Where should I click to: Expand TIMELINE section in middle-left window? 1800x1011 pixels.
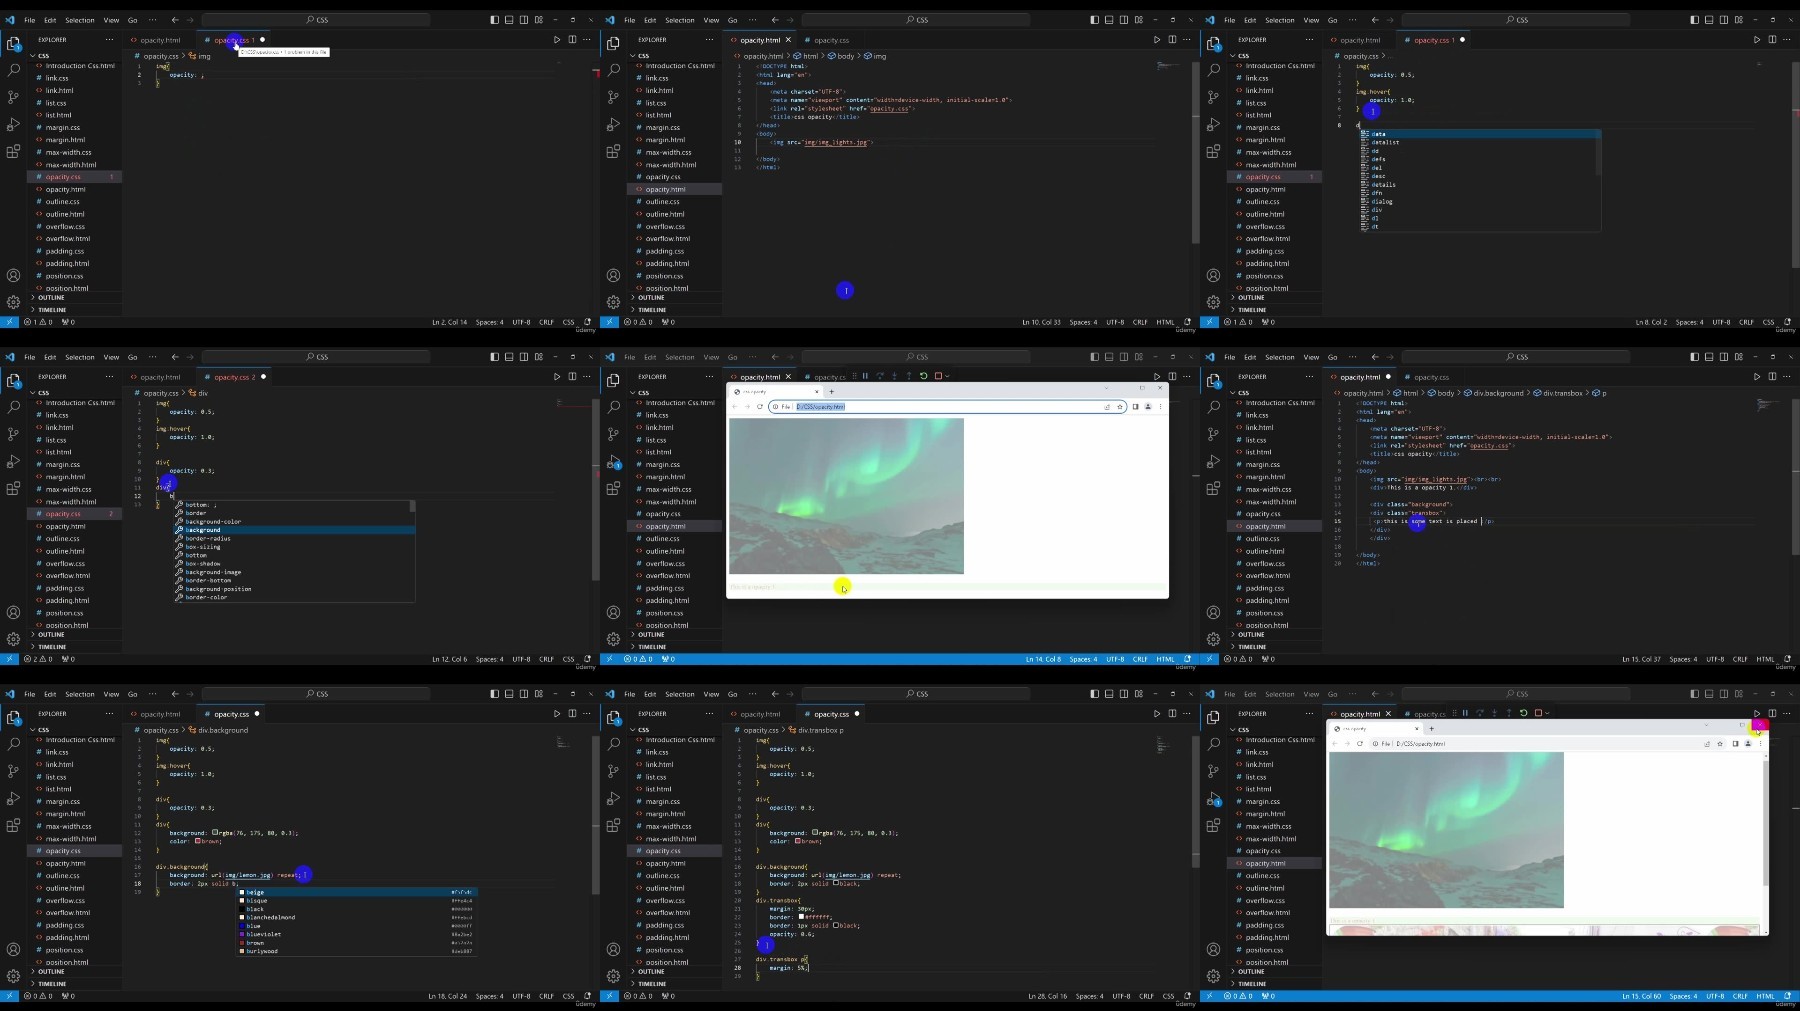(75, 647)
